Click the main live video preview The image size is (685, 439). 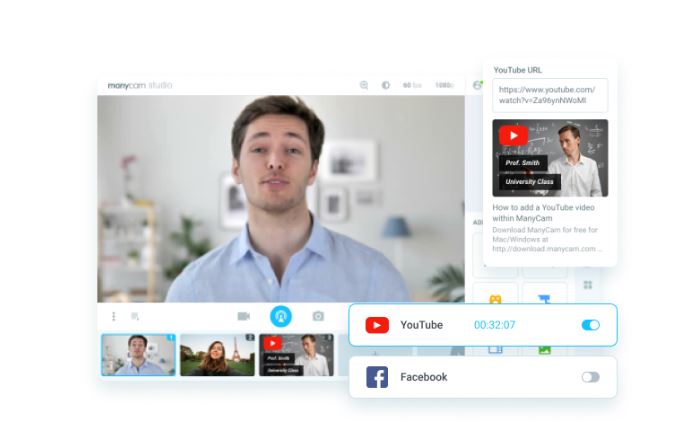(281, 199)
